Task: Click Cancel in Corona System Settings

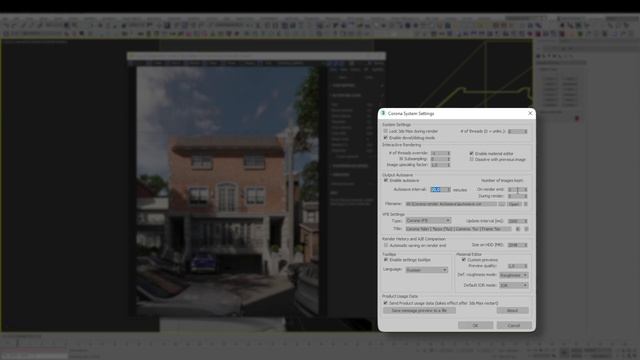Action: [514, 325]
